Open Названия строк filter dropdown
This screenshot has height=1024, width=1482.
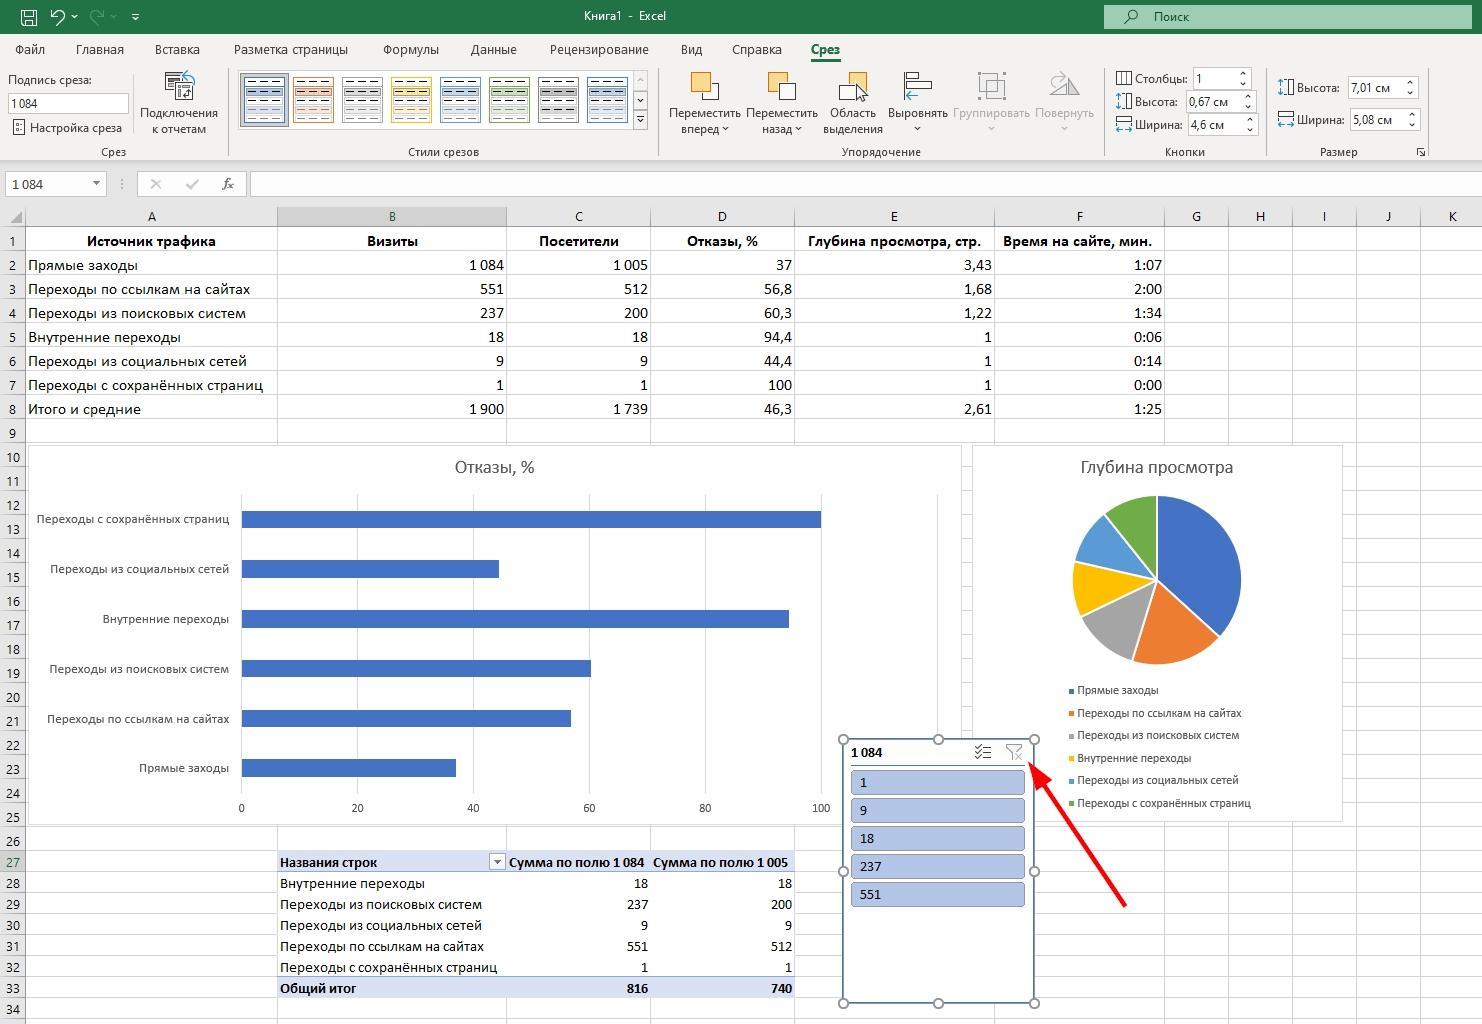tap(496, 862)
